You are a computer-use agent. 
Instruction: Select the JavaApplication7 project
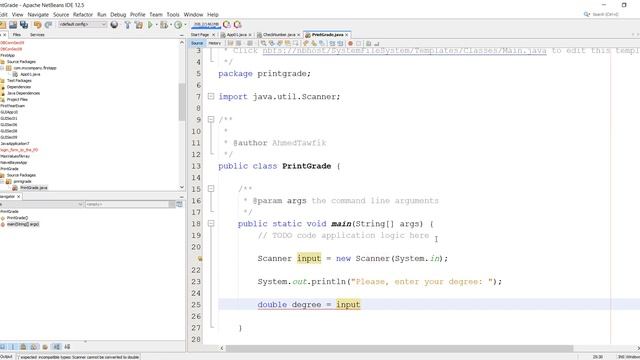pos(15,144)
